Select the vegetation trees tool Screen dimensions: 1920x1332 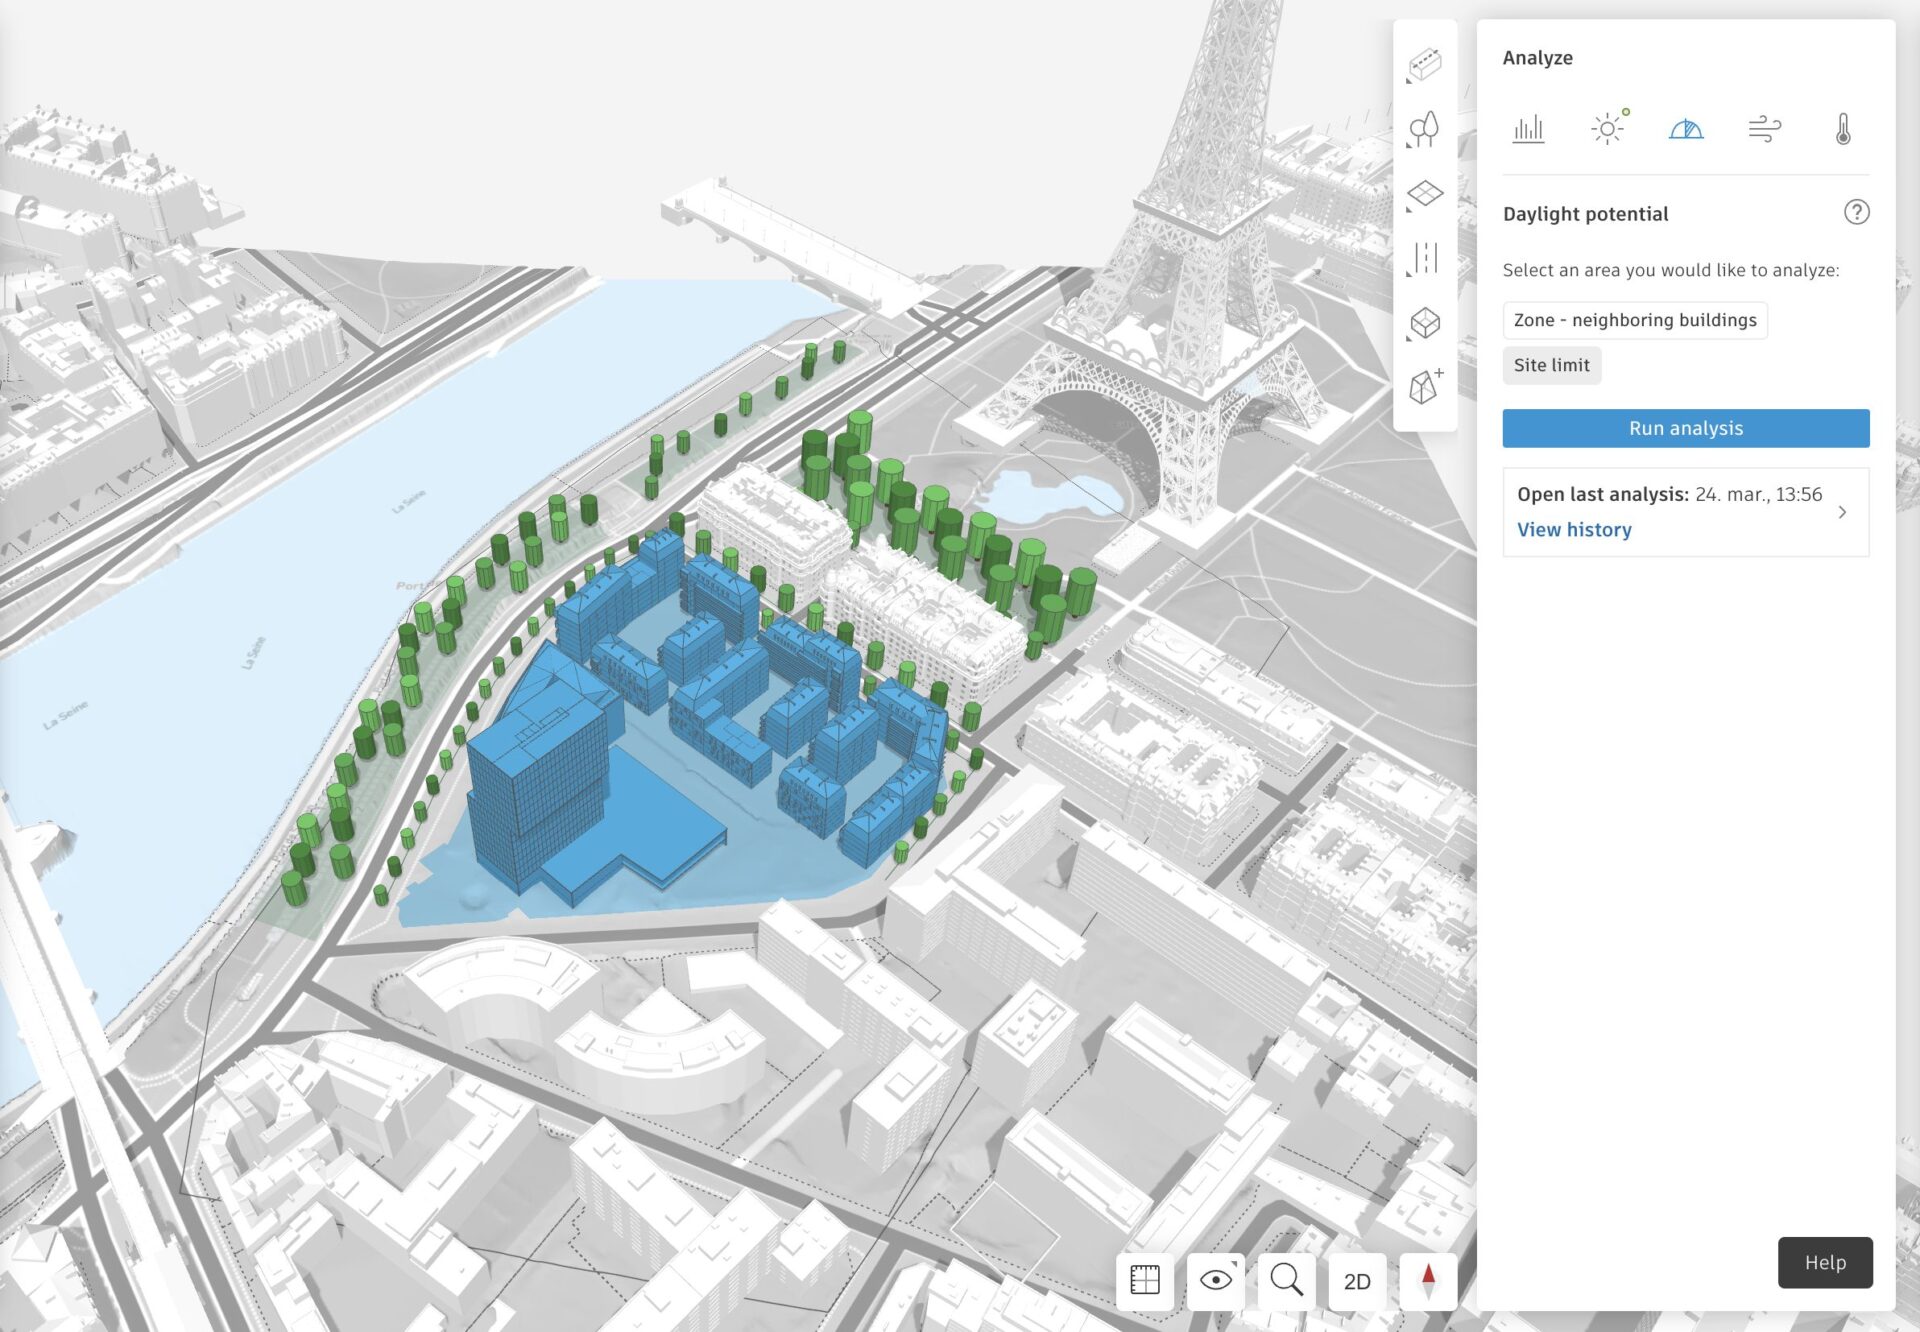(1424, 129)
